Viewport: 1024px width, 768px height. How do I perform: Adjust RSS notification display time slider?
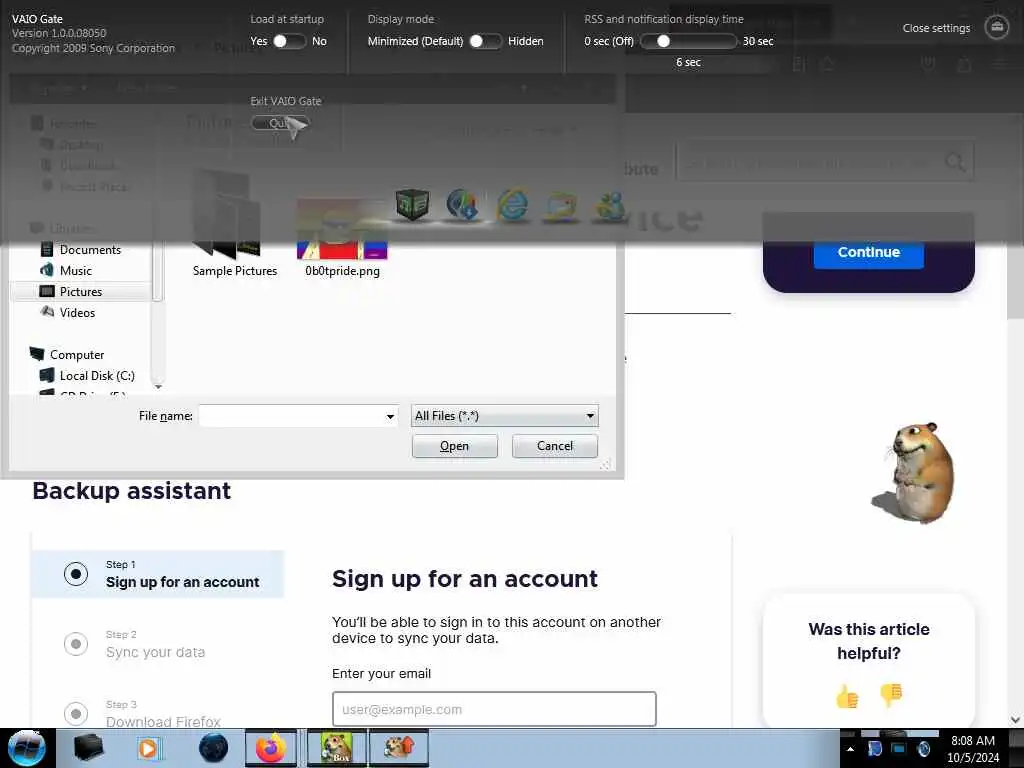click(688, 41)
